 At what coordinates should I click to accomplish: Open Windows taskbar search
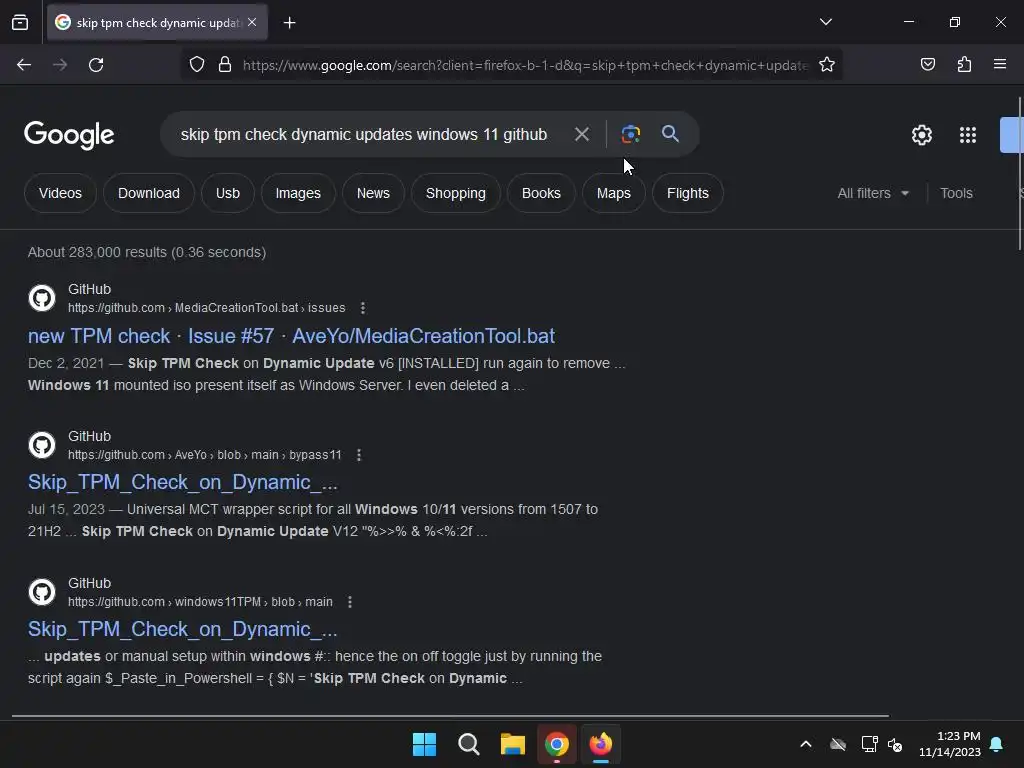click(468, 744)
